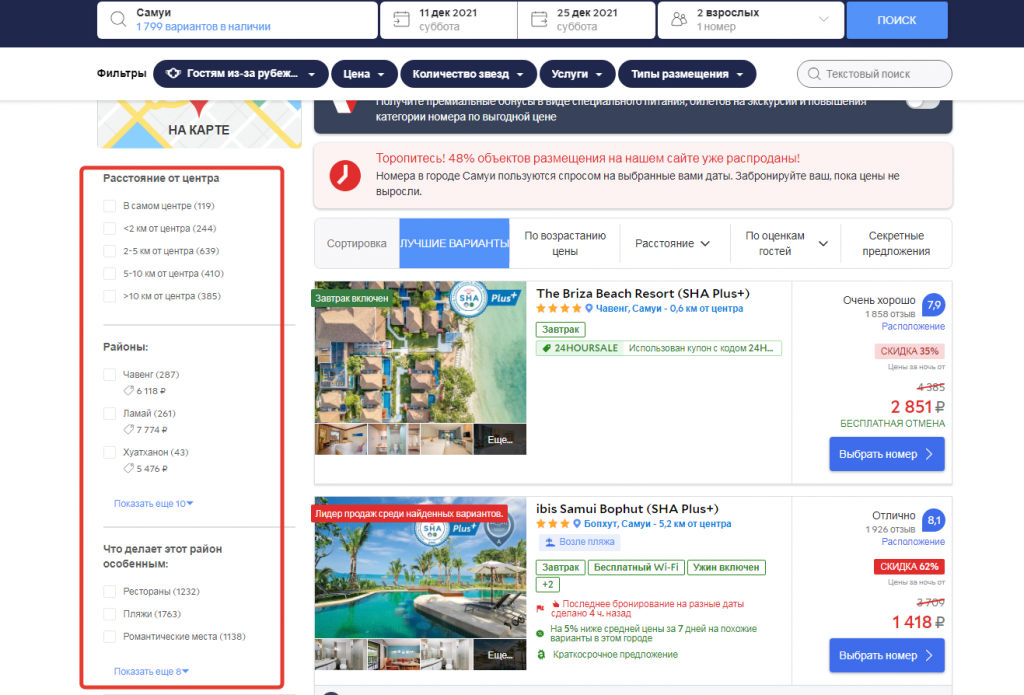Click the magnifier icon in Текстовый поиск
1024x695 pixels.
point(814,74)
